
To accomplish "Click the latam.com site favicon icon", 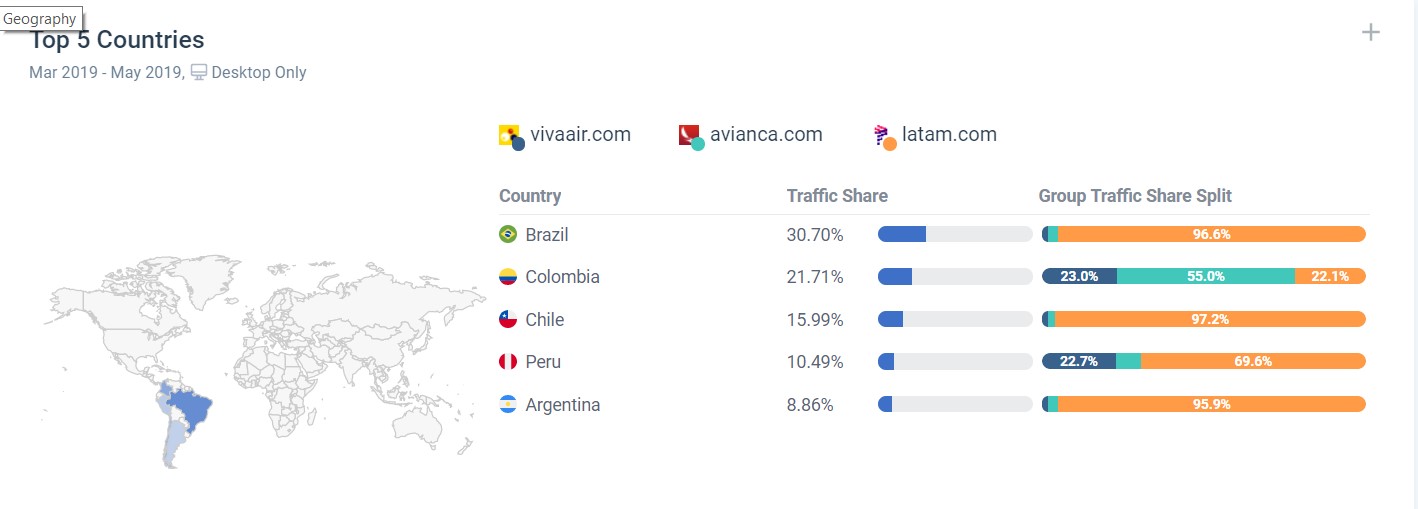I will click(x=883, y=136).
